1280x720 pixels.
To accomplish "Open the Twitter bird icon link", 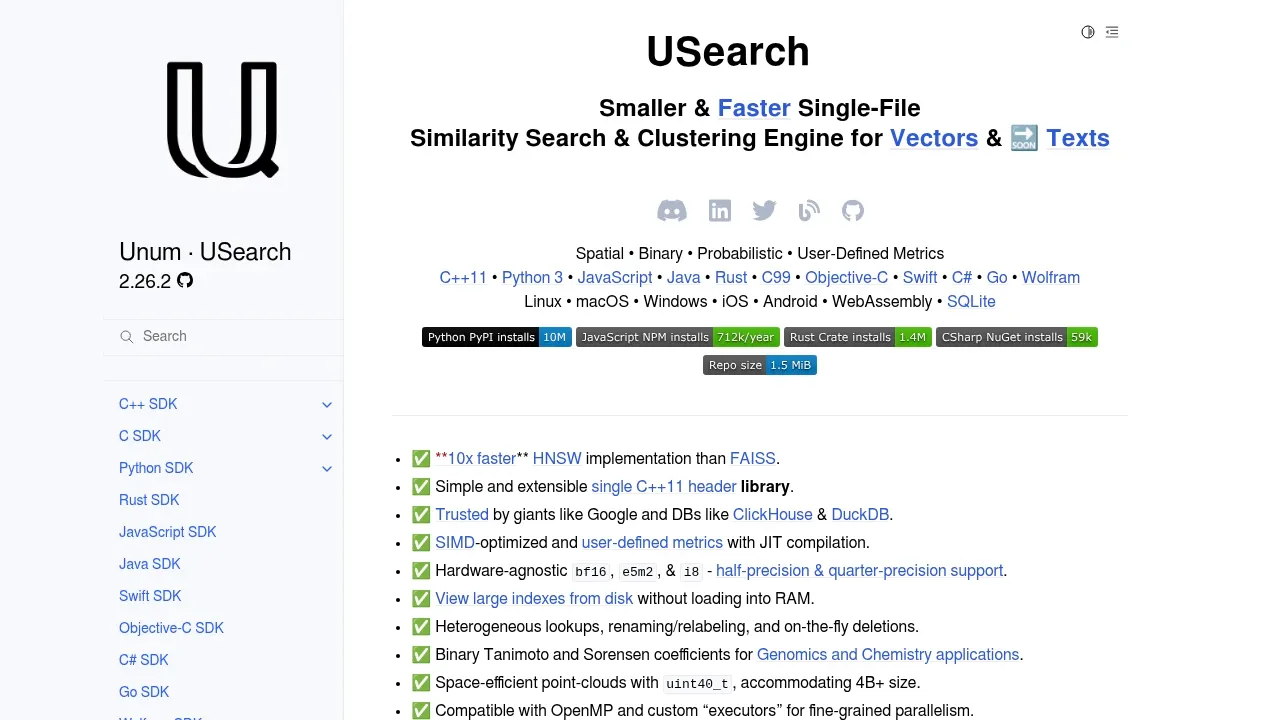I will tap(765, 210).
